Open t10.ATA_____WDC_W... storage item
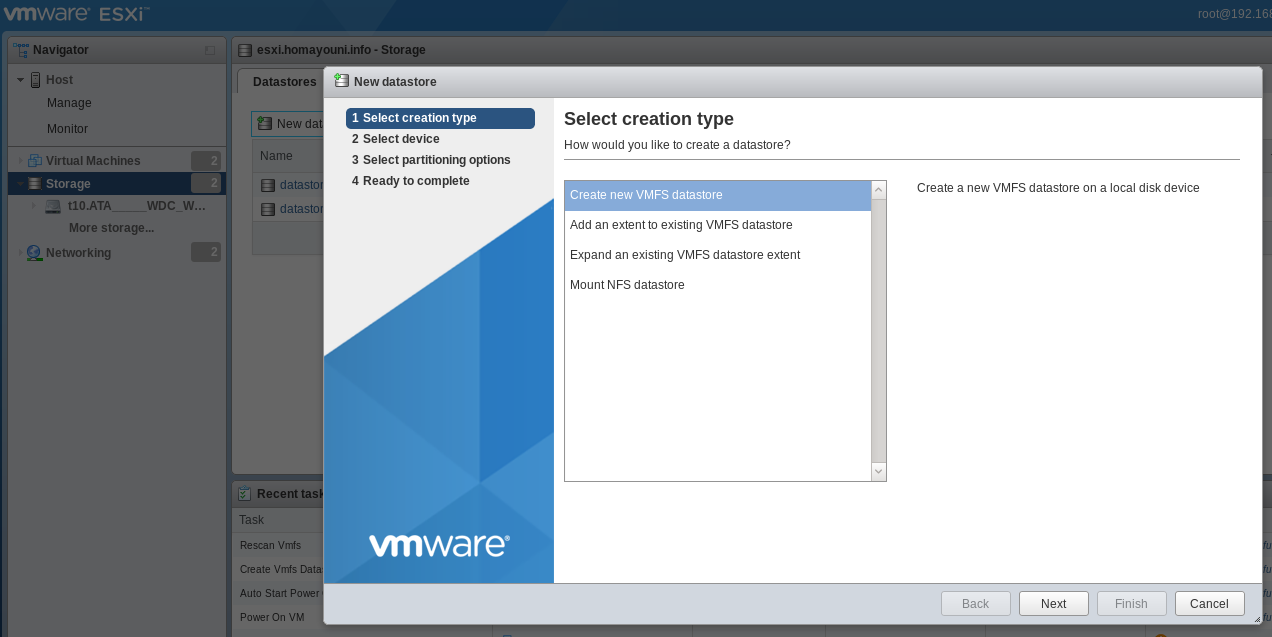 pos(136,206)
